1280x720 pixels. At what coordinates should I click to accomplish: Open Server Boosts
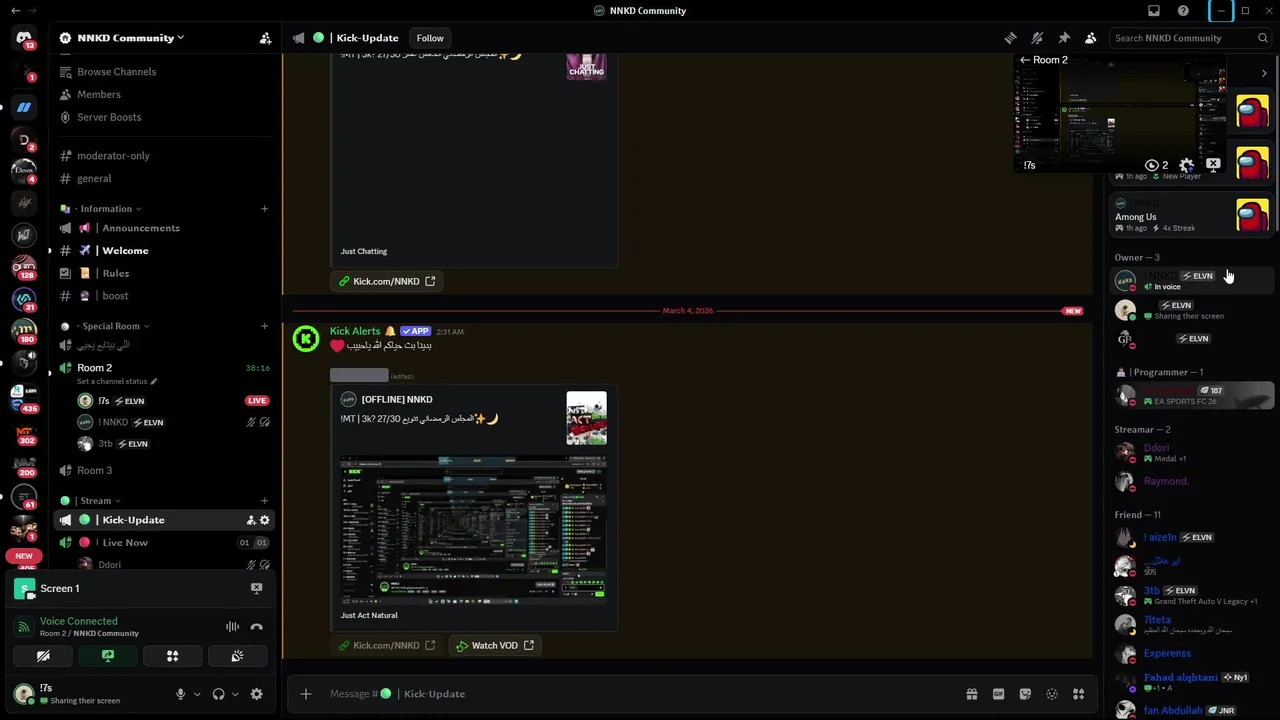(164, 117)
